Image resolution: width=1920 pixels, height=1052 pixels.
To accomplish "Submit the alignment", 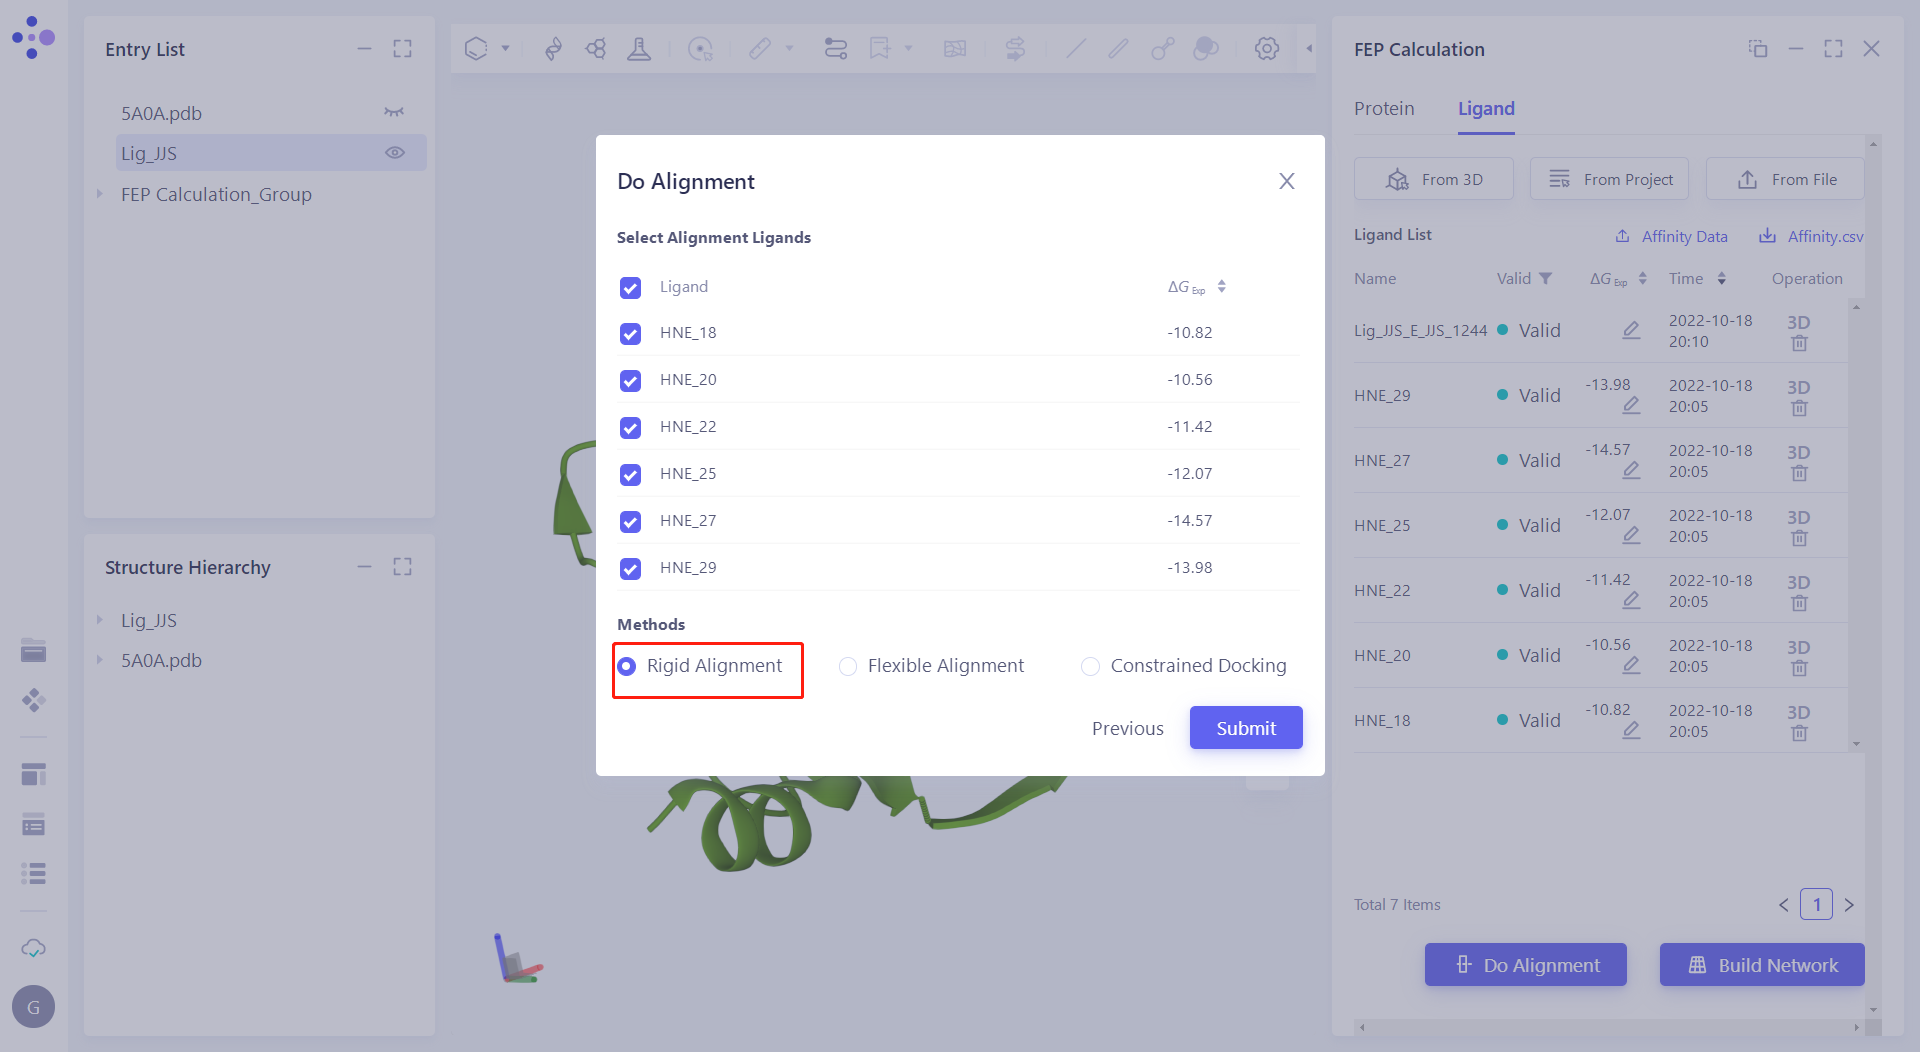I will (1245, 728).
